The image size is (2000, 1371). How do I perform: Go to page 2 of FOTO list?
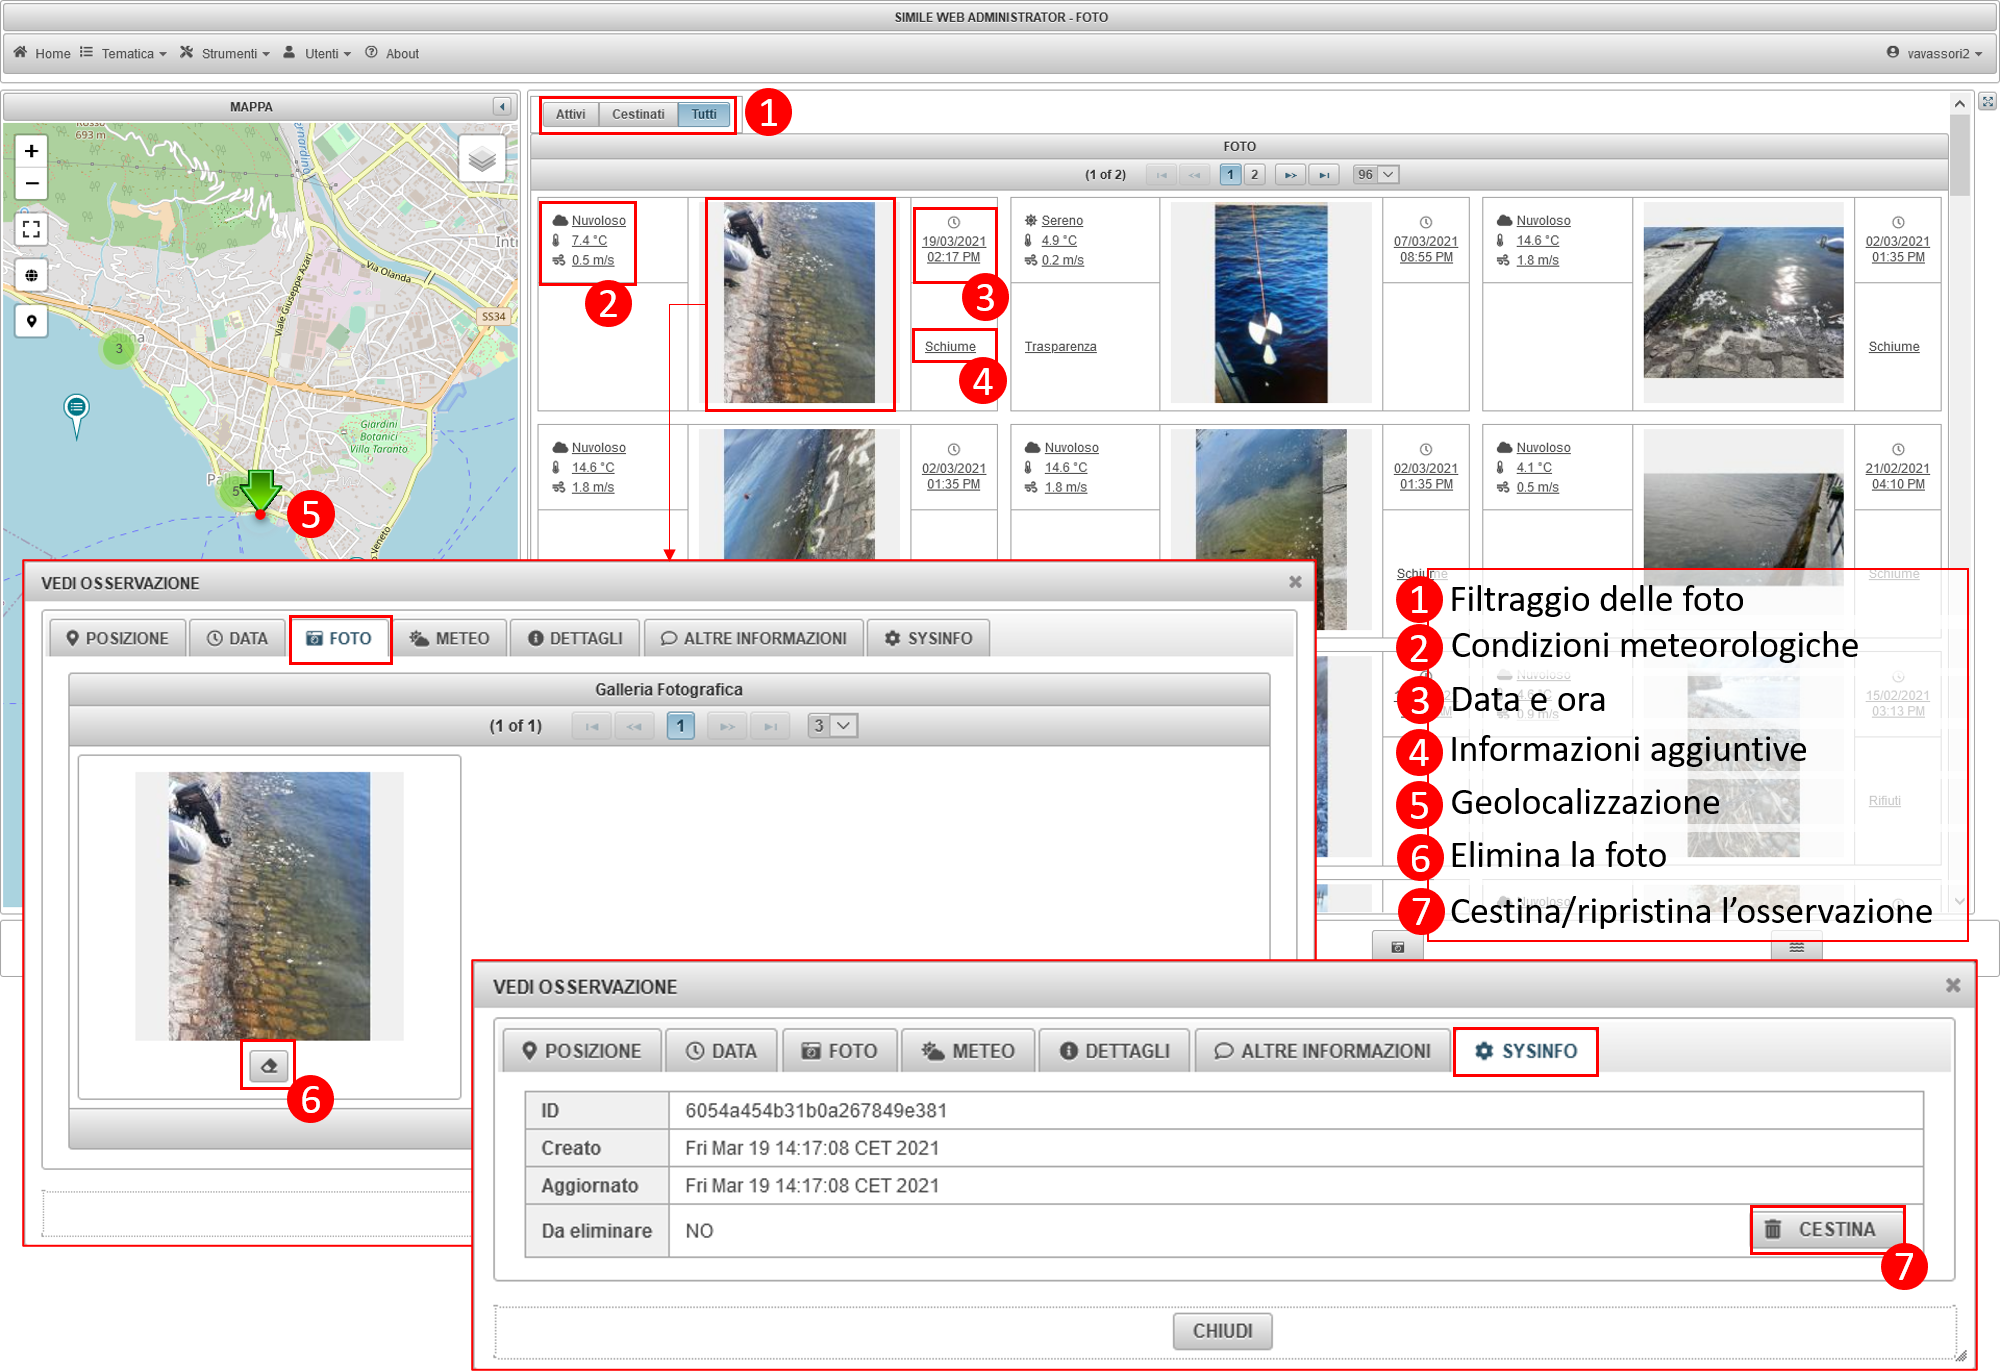click(1254, 174)
